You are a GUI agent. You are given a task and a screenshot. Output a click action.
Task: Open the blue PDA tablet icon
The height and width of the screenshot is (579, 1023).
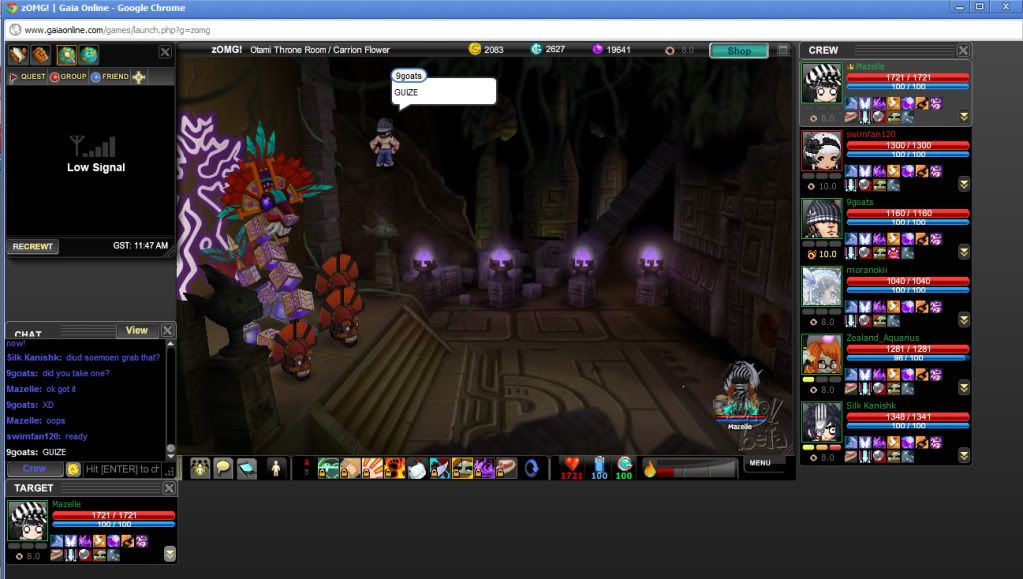coord(247,468)
